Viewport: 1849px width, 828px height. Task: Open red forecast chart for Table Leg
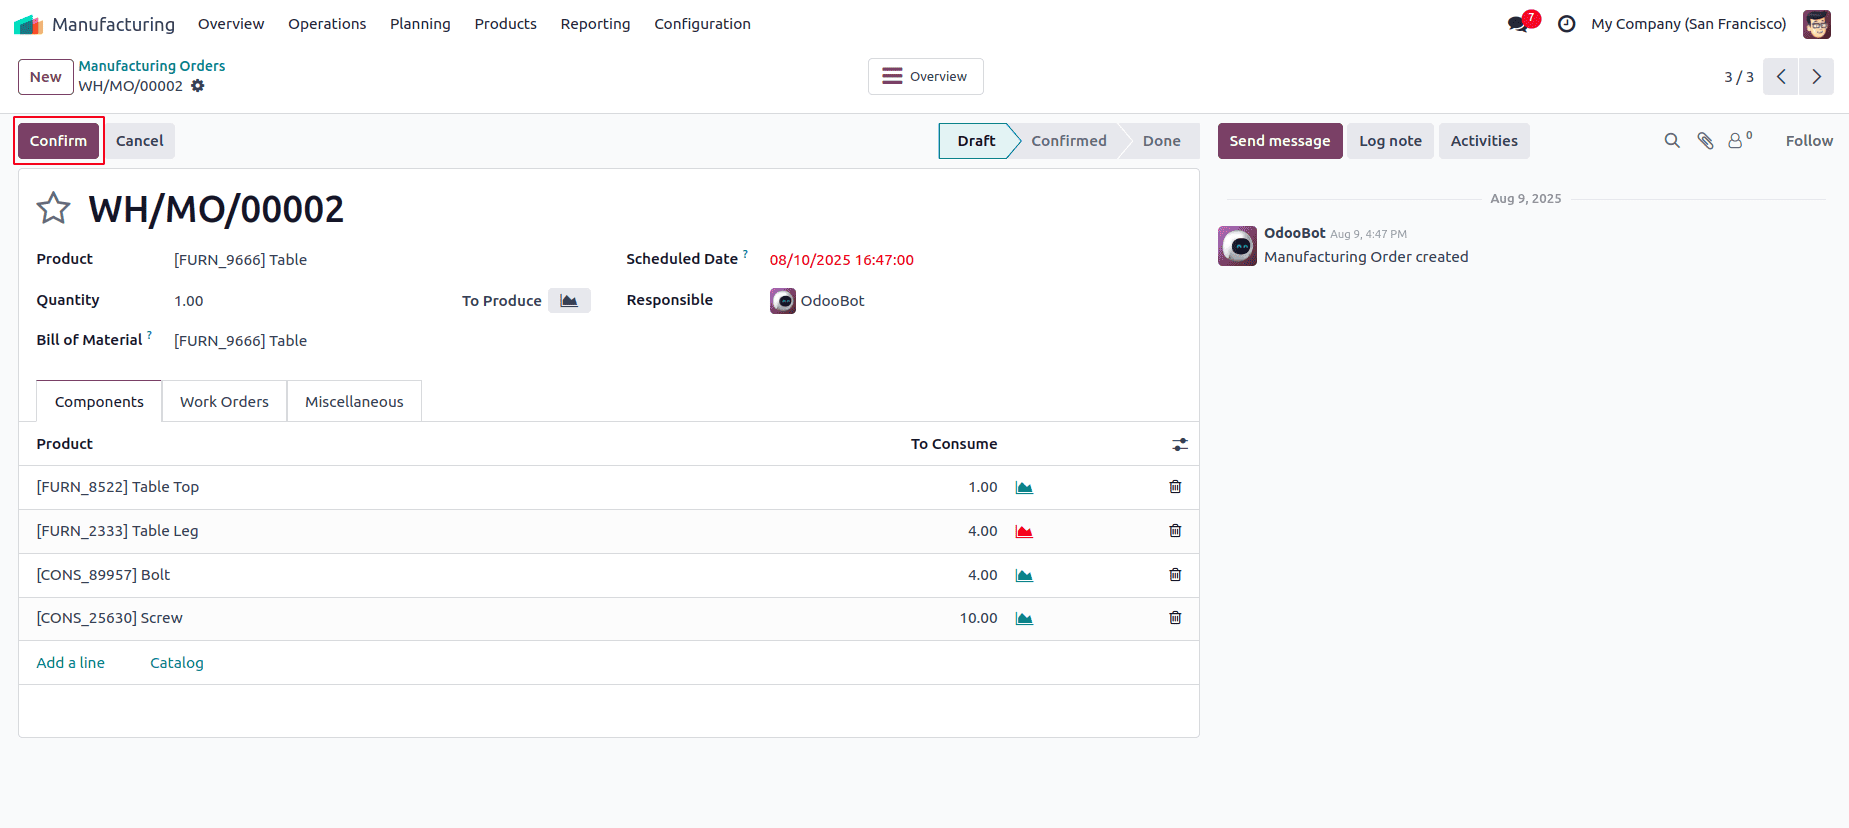point(1024,532)
